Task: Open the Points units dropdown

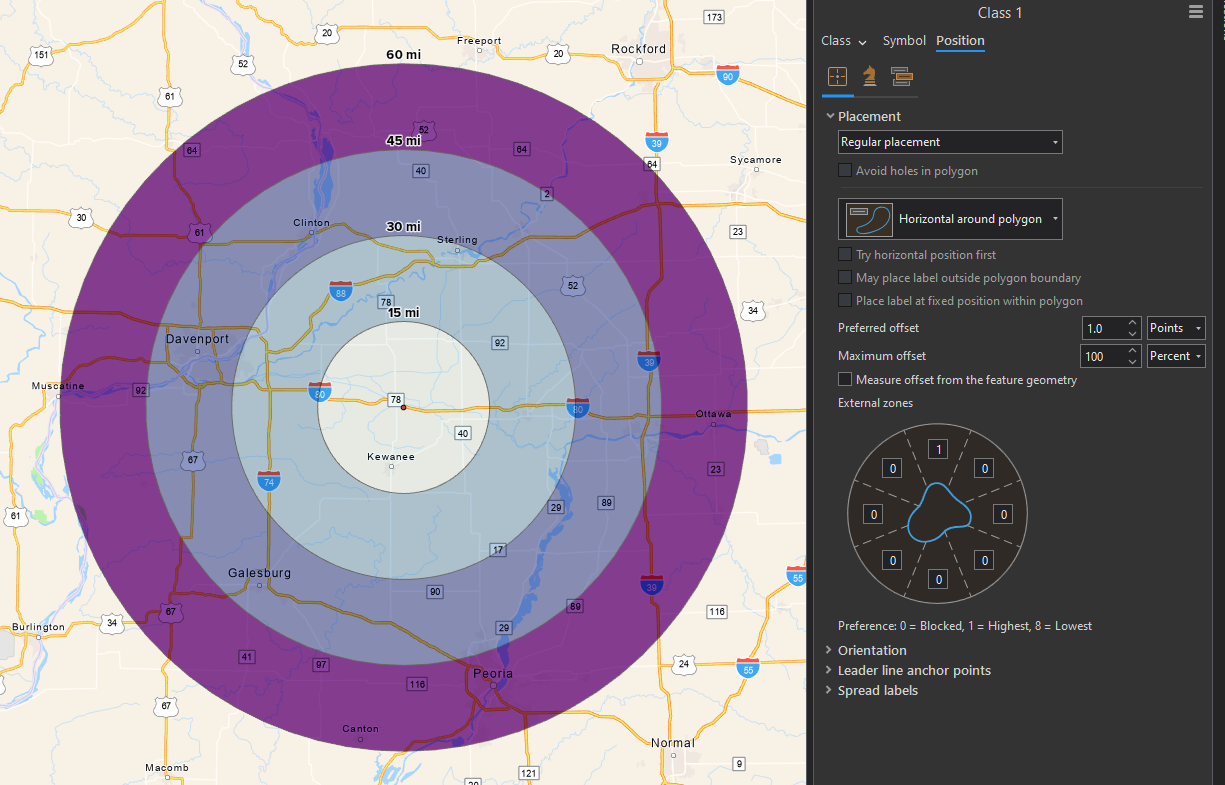Action: click(1176, 327)
